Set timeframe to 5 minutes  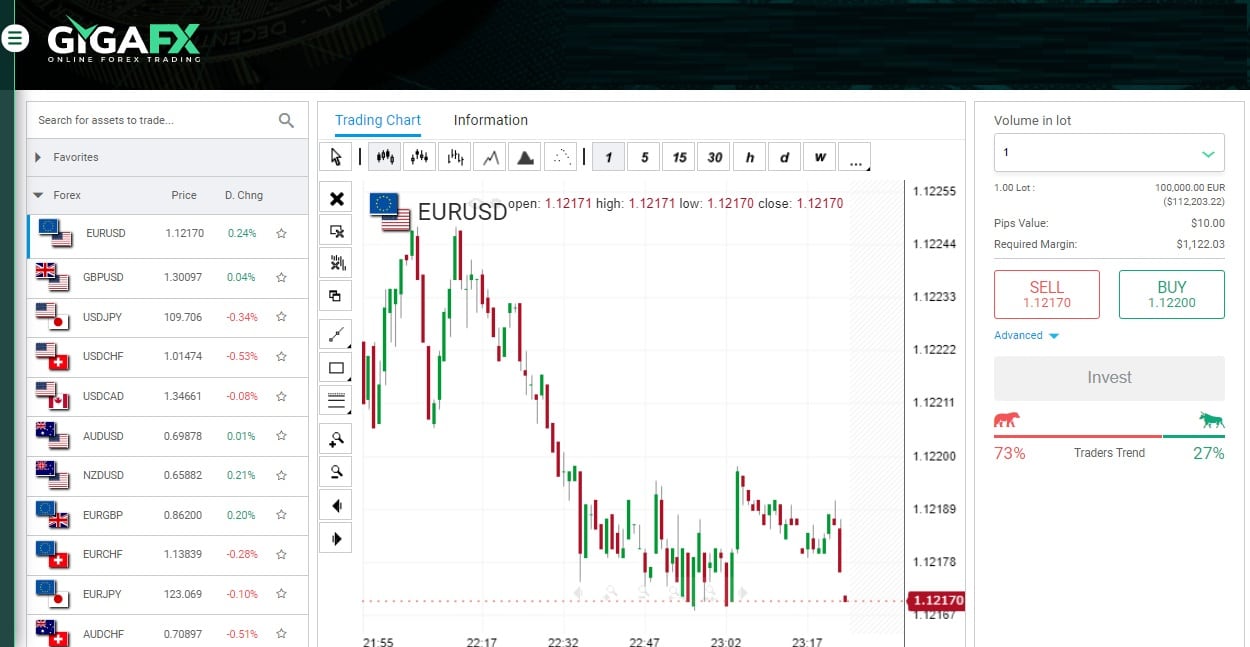pyautogui.click(x=644, y=157)
